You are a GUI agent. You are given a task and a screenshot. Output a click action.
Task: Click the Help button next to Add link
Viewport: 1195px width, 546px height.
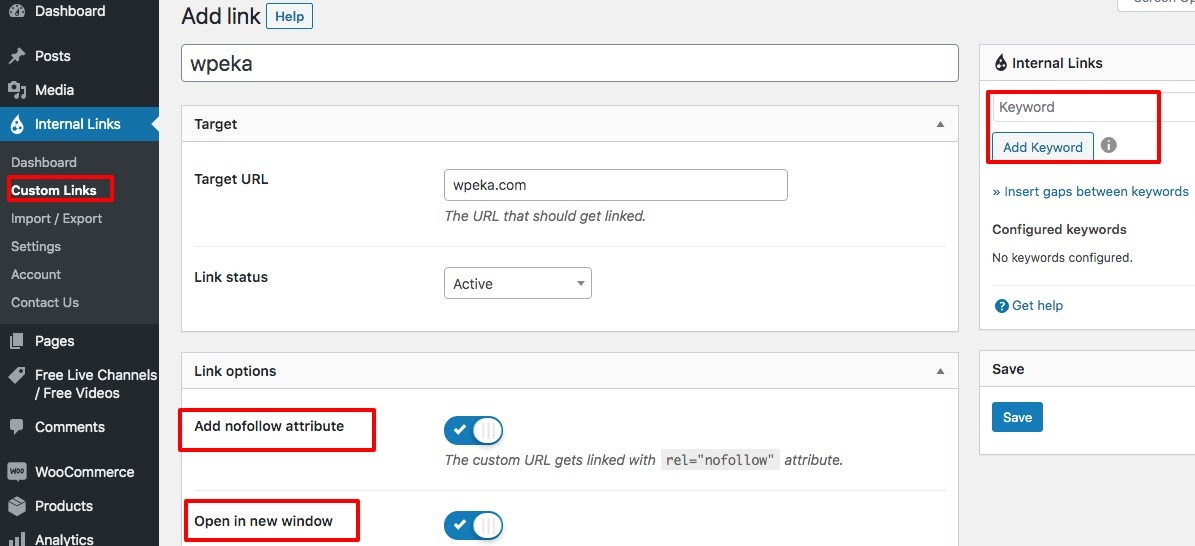[290, 17]
